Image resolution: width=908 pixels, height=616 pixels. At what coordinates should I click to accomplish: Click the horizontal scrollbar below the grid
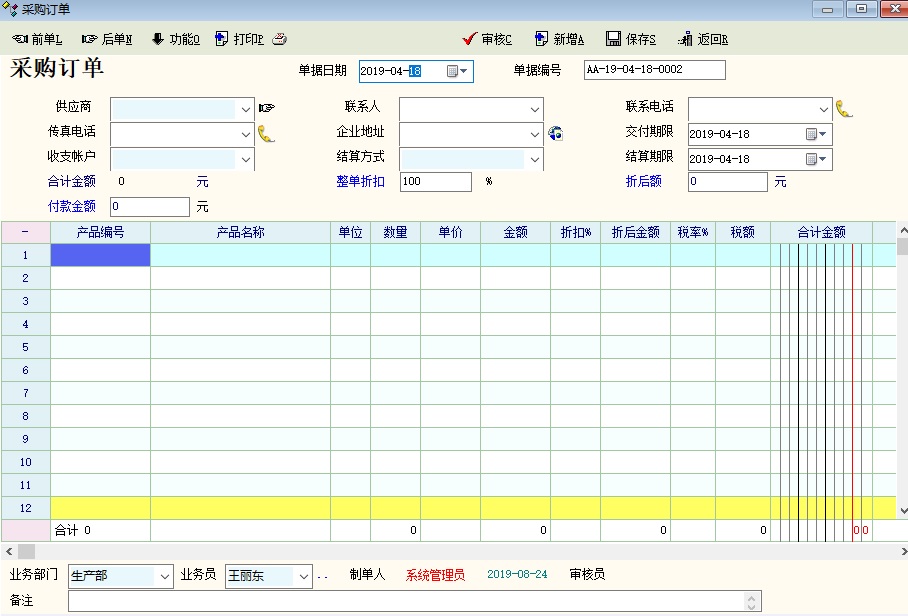click(x=450, y=551)
